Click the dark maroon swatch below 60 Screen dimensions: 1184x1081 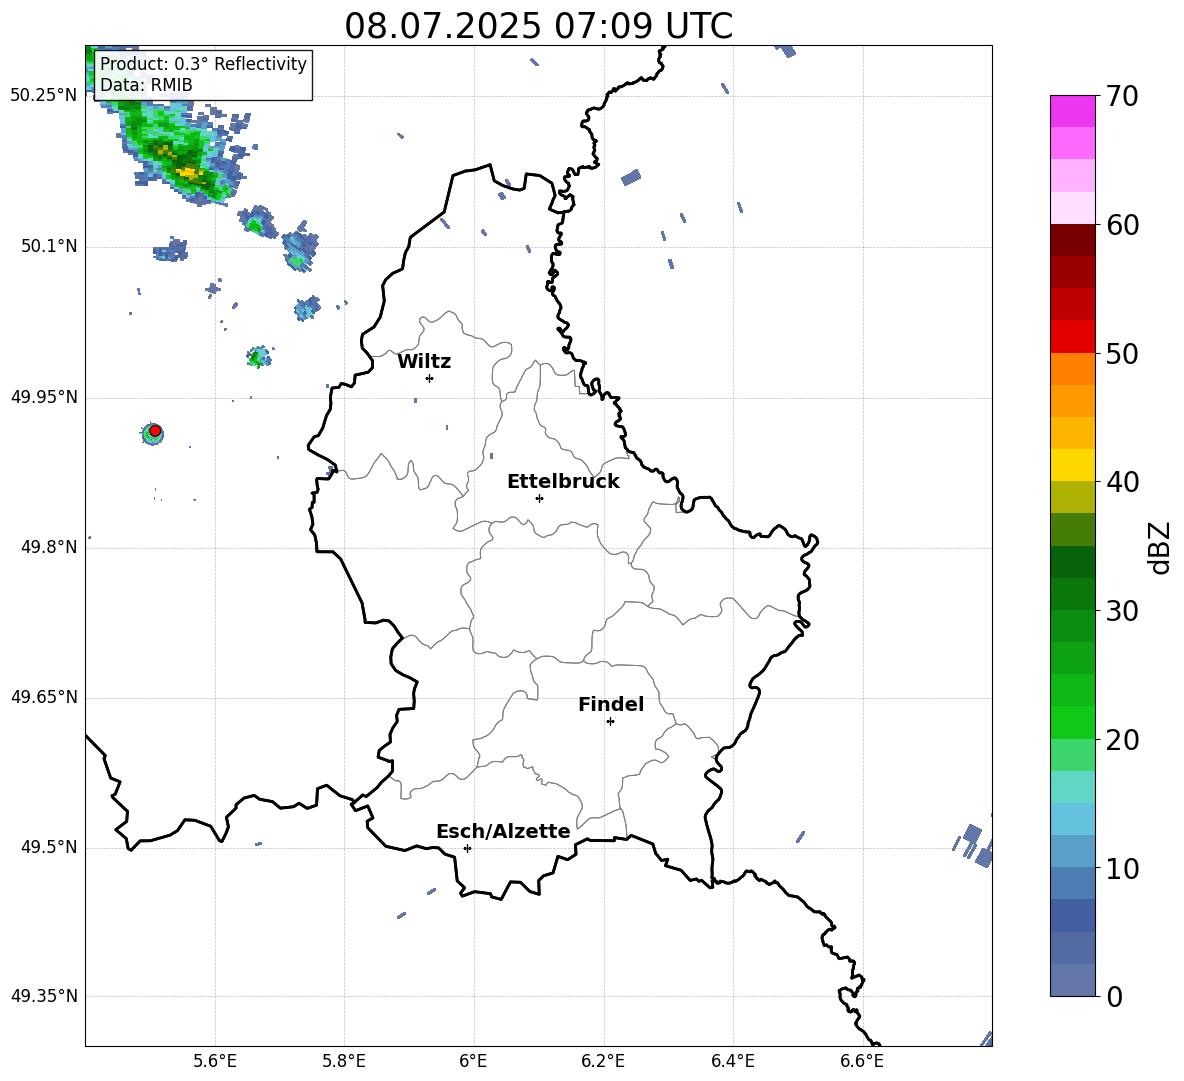click(x=1073, y=240)
